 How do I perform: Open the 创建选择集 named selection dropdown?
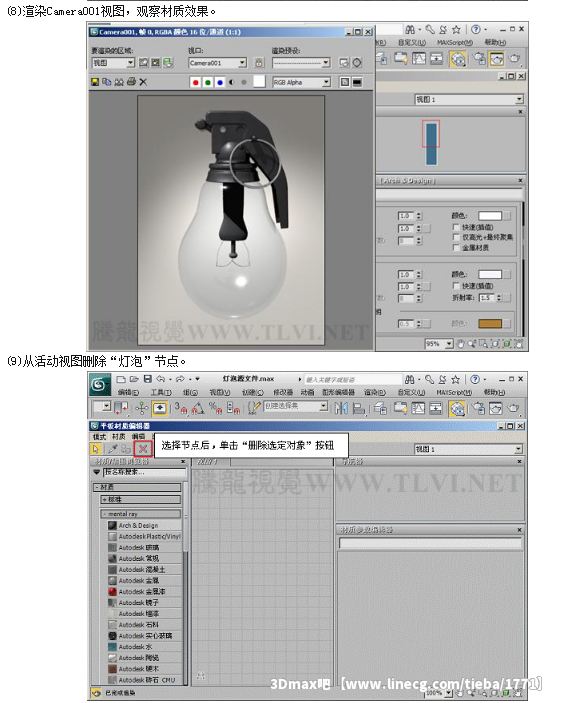295,406
